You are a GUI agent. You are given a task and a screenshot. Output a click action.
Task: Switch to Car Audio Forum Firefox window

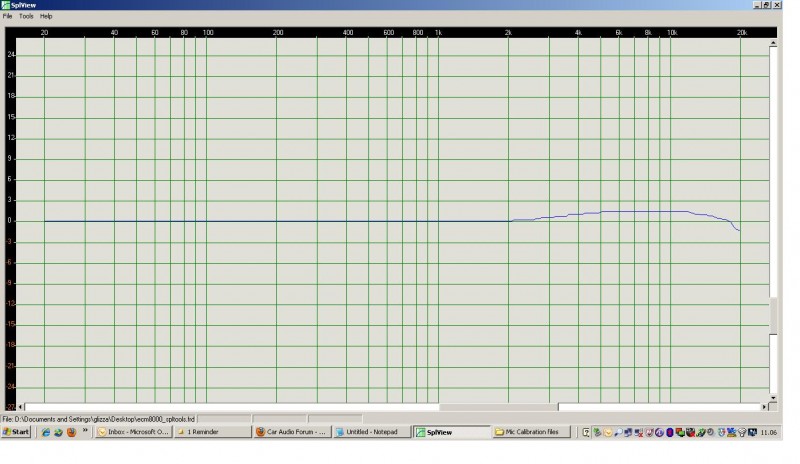click(292, 432)
